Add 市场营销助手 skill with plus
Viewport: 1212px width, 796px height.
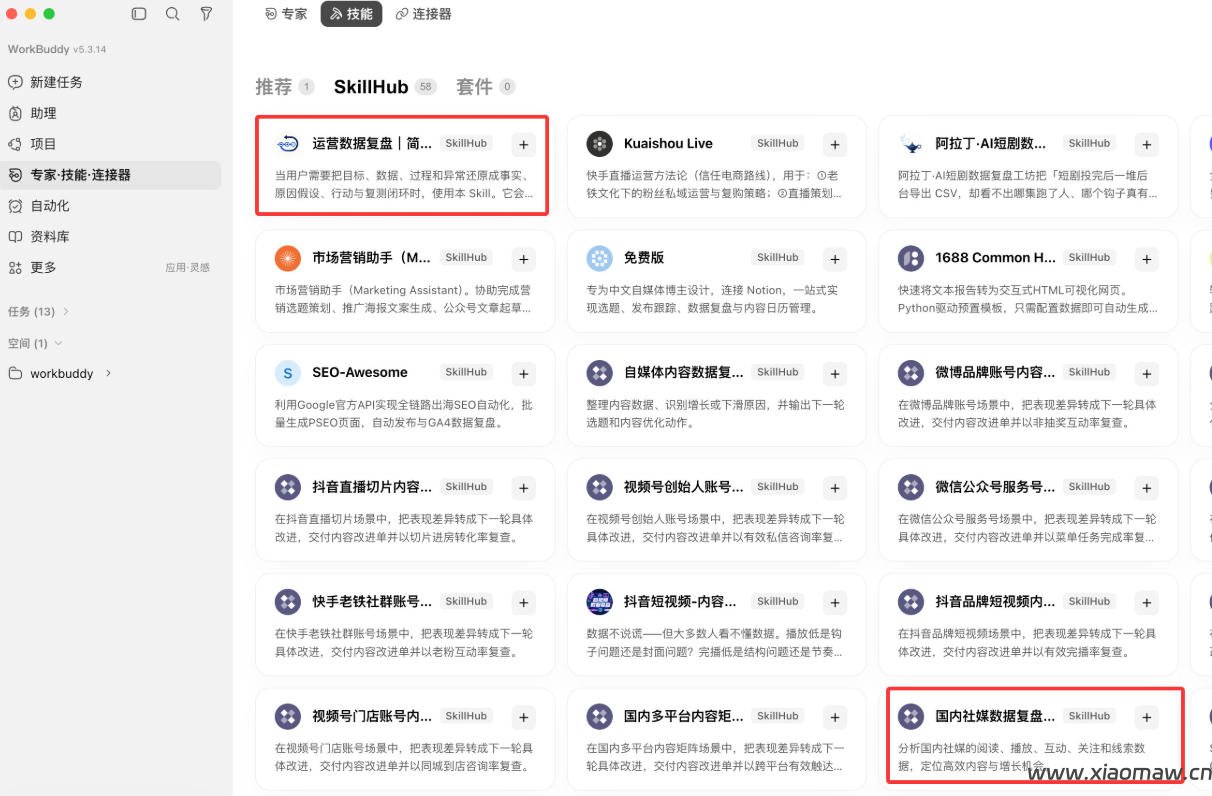click(x=523, y=259)
